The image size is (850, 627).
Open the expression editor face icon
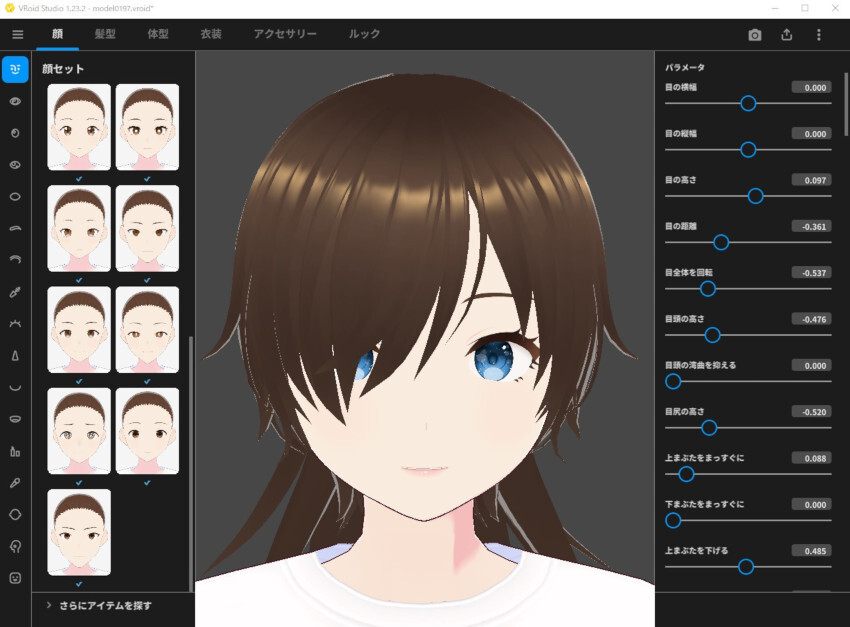point(15,577)
